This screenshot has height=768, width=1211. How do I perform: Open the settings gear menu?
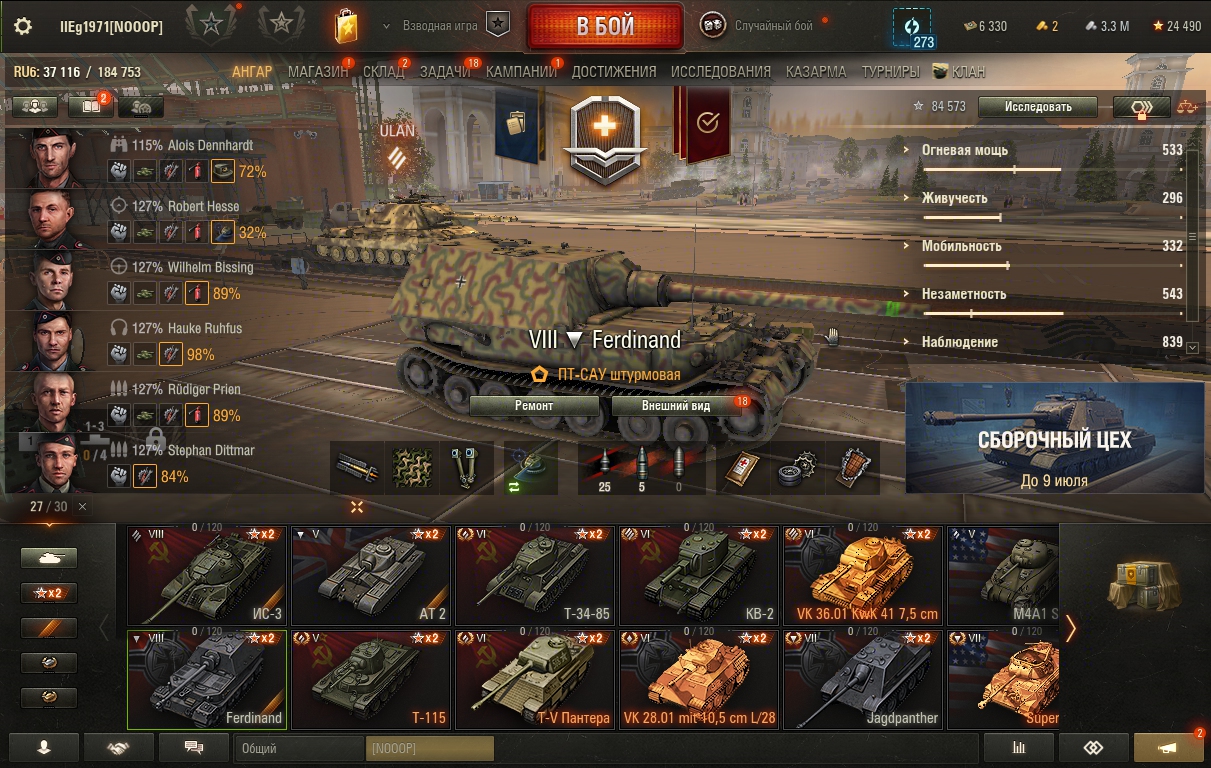(x=23, y=26)
